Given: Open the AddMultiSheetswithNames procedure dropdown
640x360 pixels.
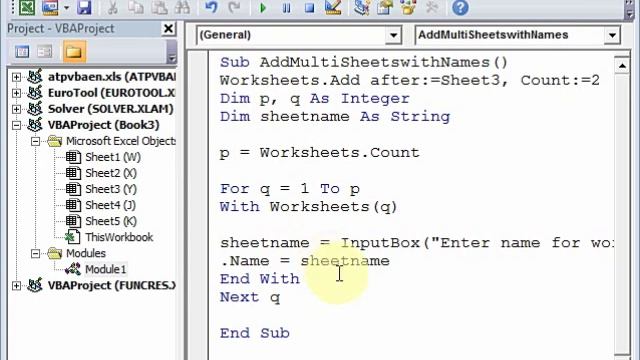Looking at the screenshot, I should point(612,35).
